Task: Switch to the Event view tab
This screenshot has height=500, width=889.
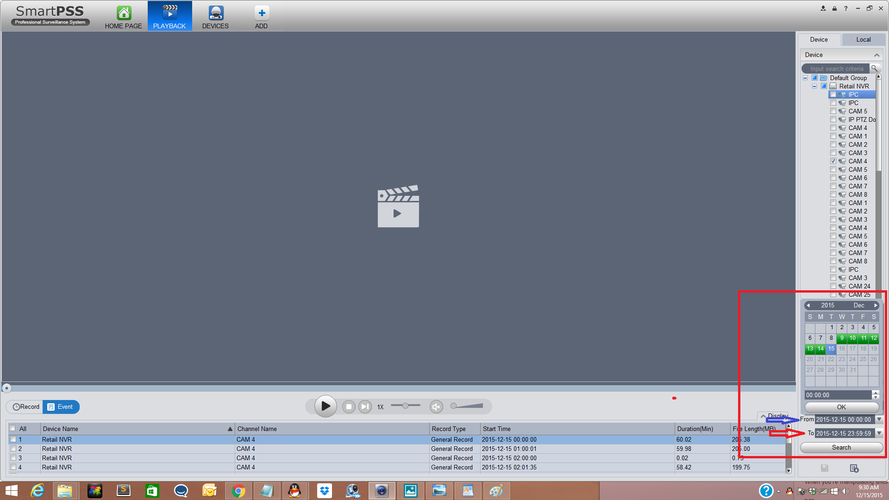Action: pyautogui.click(x=61, y=407)
